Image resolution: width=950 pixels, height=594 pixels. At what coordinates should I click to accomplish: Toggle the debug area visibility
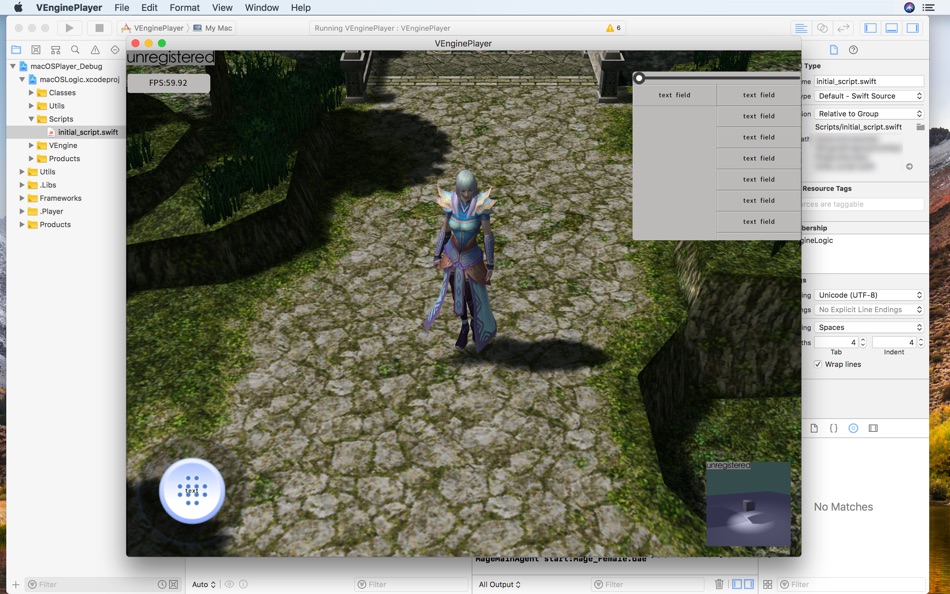892,28
